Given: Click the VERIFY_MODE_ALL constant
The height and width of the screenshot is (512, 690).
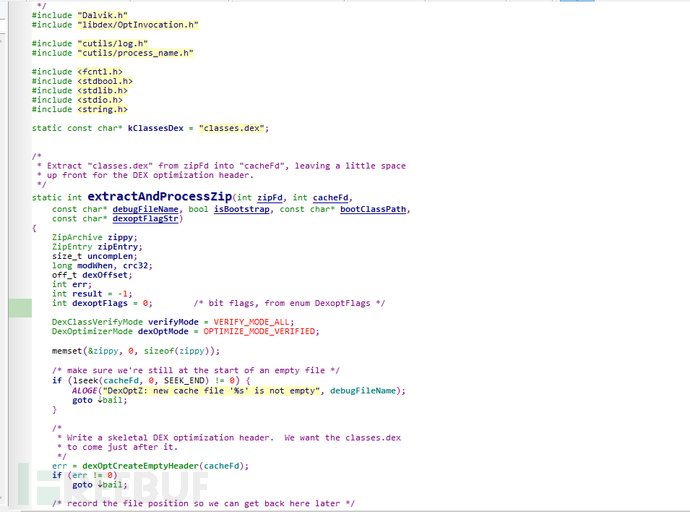Looking at the screenshot, I should pyautogui.click(x=252, y=322).
